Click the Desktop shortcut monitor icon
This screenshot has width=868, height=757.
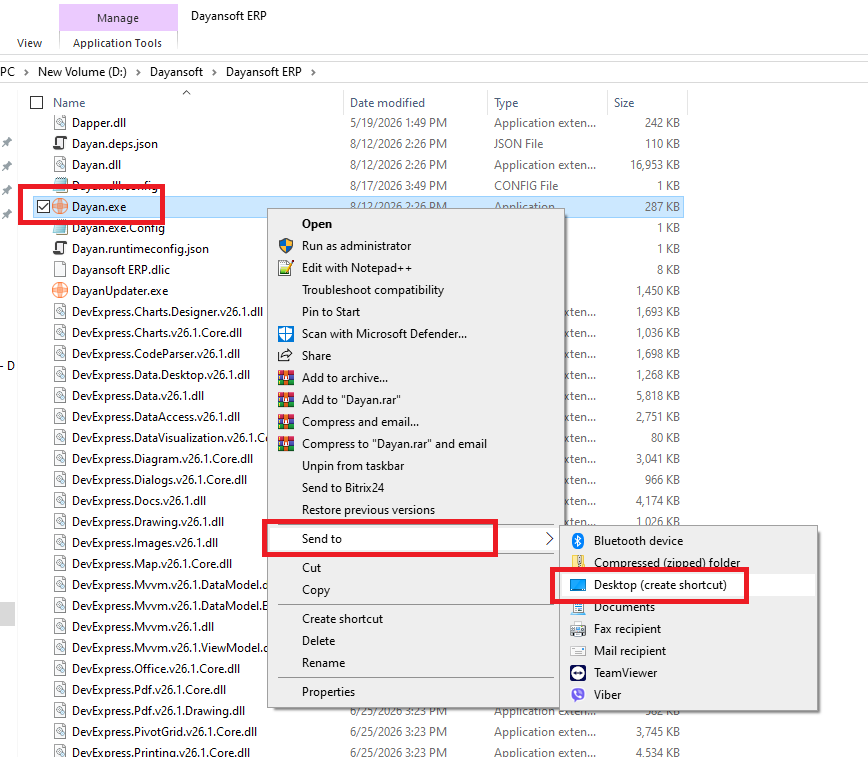pyautogui.click(x=578, y=585)
